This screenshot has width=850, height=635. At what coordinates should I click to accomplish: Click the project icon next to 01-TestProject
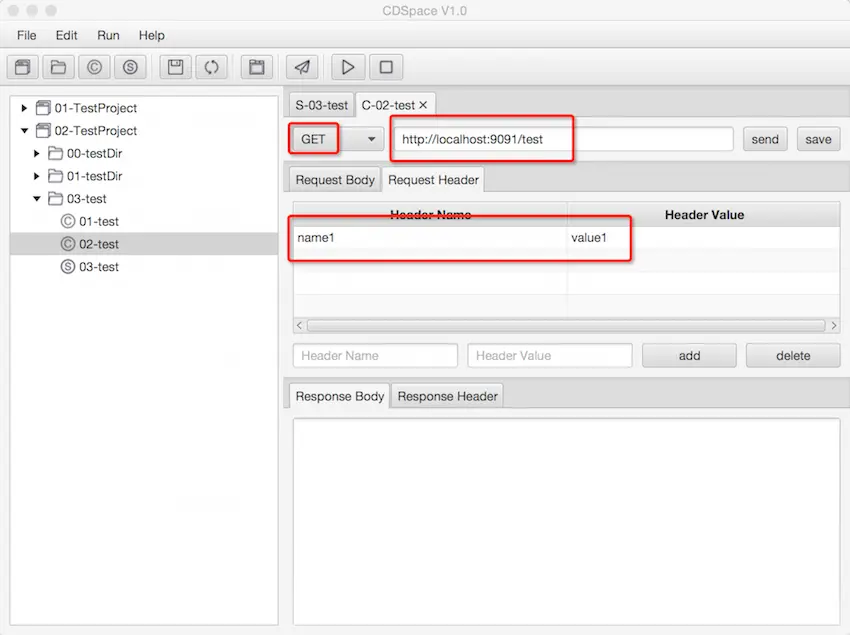point(43,108)
